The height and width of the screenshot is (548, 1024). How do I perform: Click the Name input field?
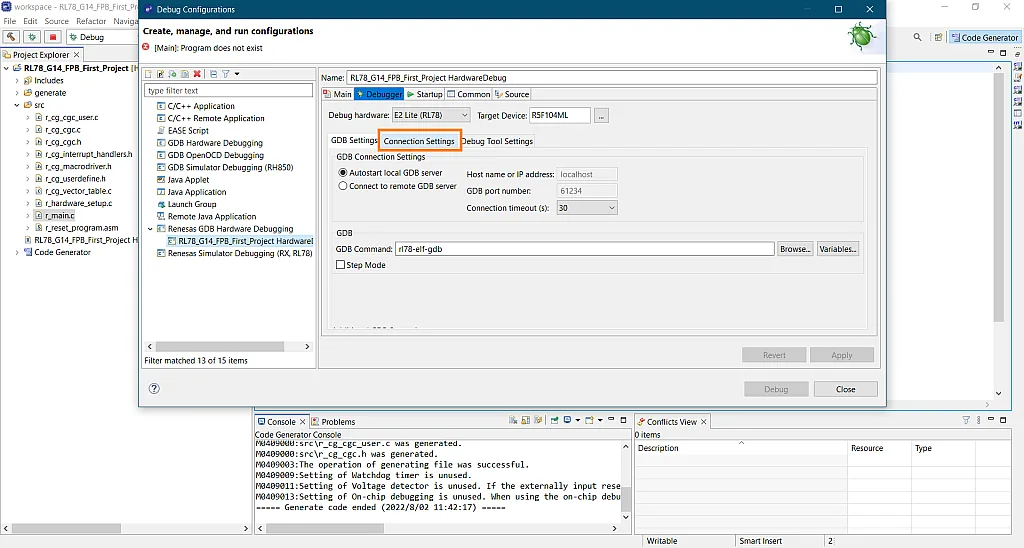coord(611,78)
